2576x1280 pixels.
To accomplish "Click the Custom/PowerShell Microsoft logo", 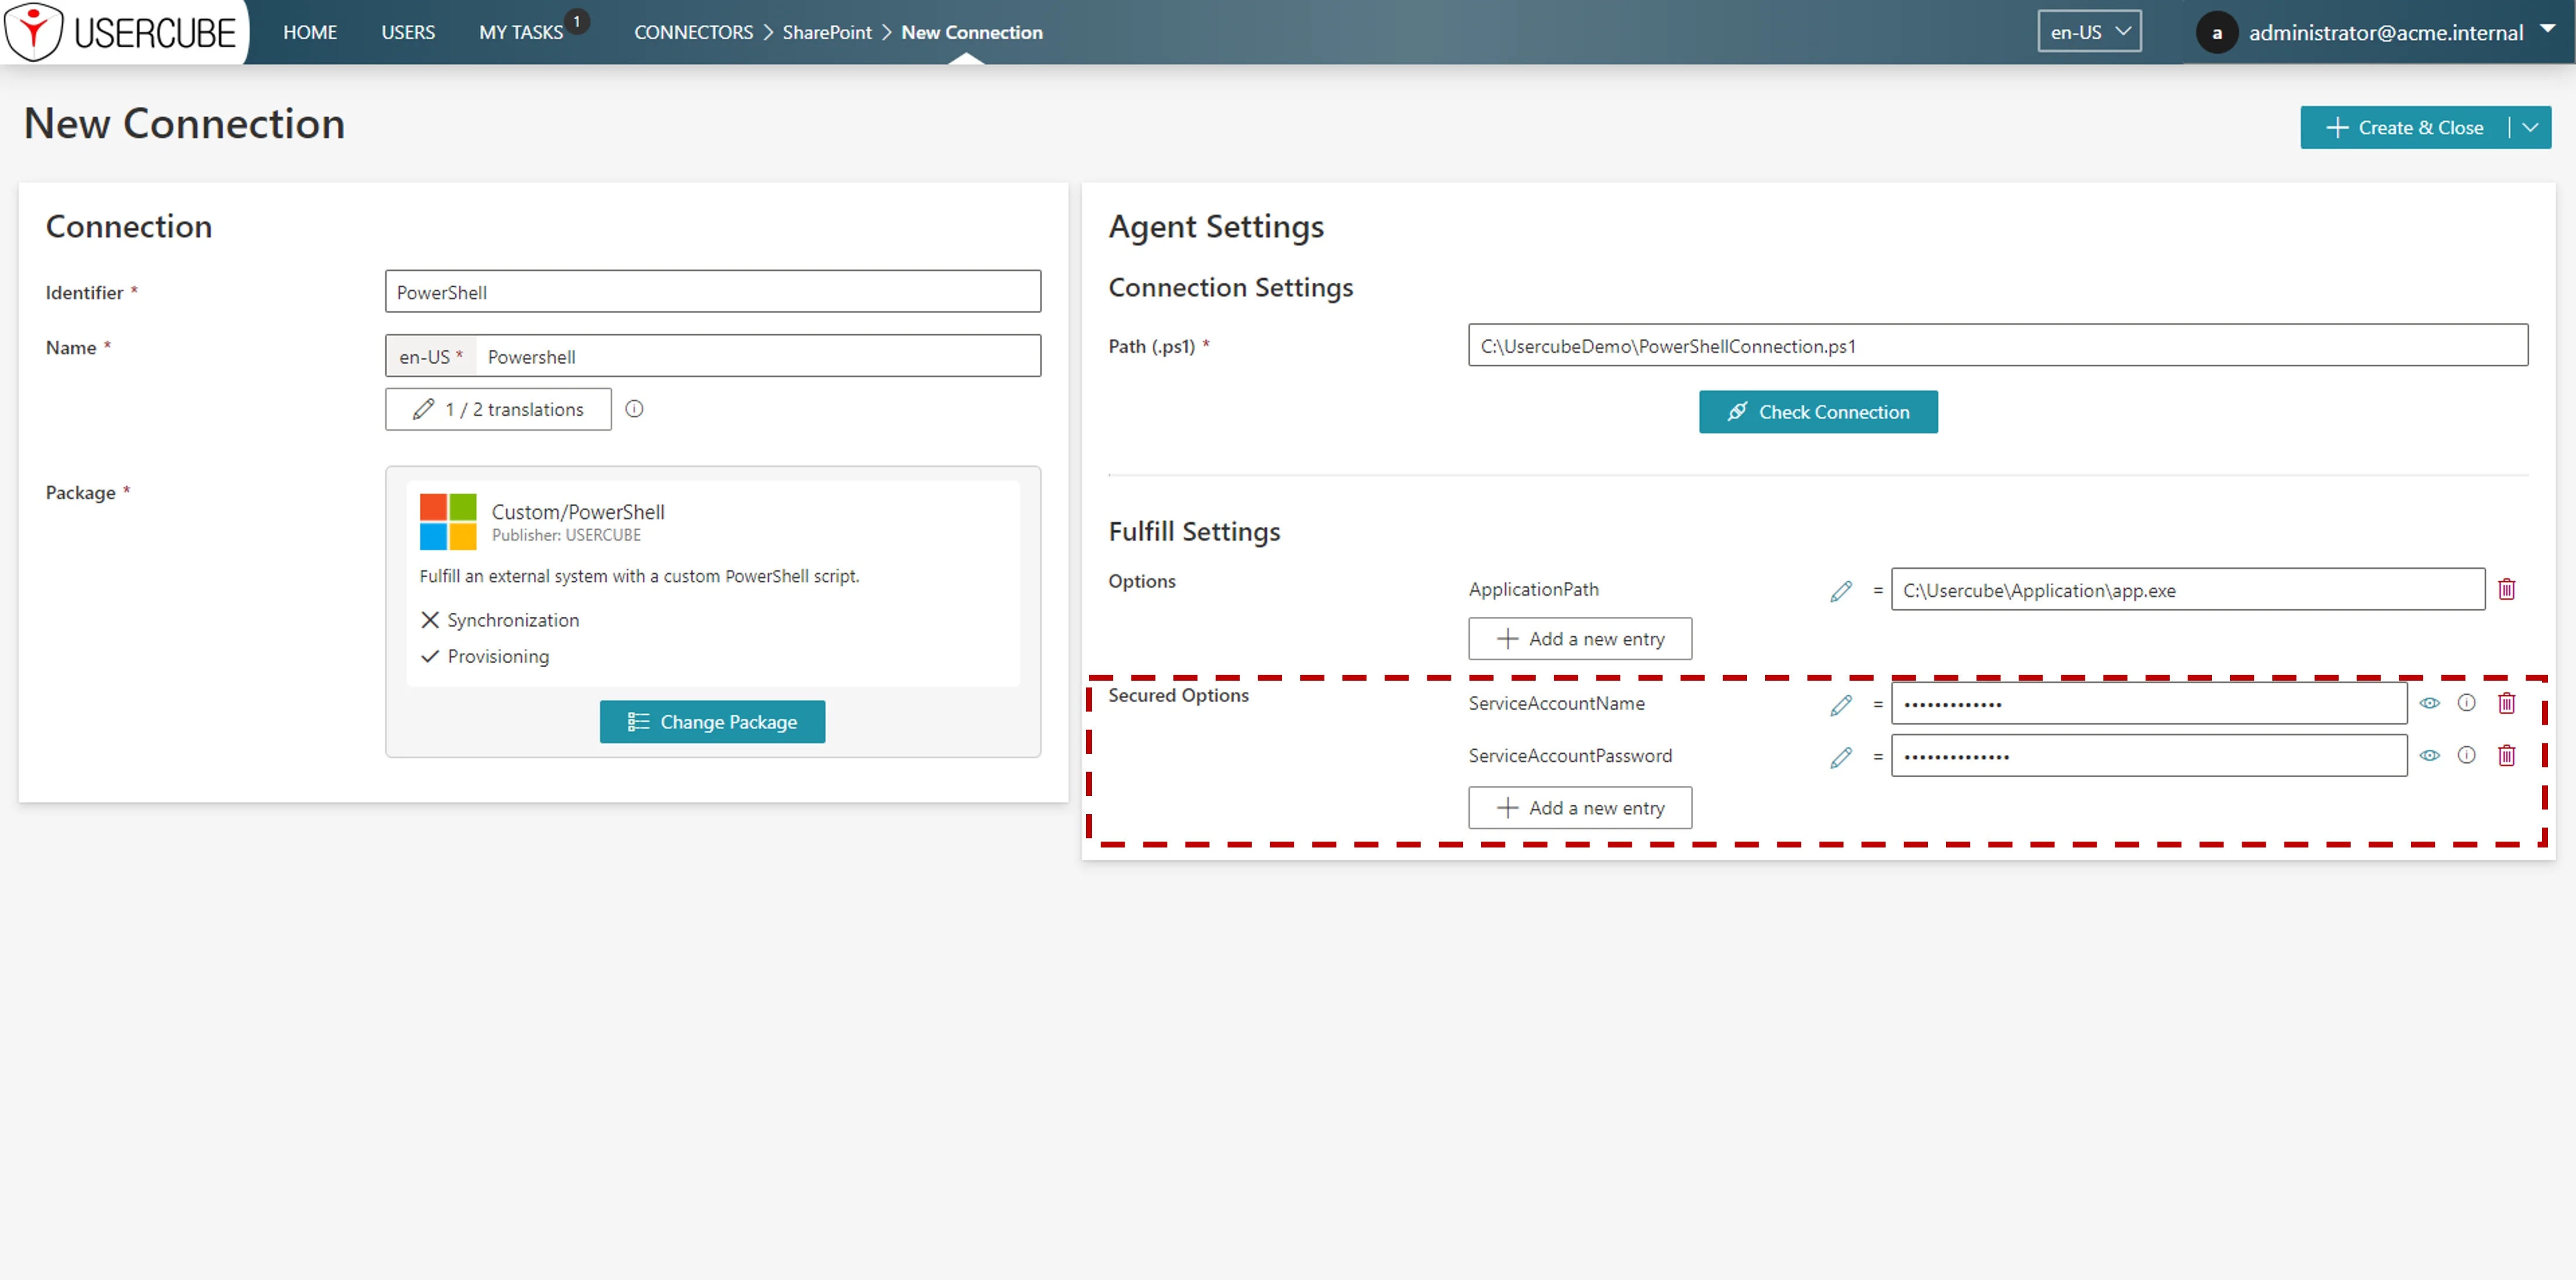I will pos(448,522).
